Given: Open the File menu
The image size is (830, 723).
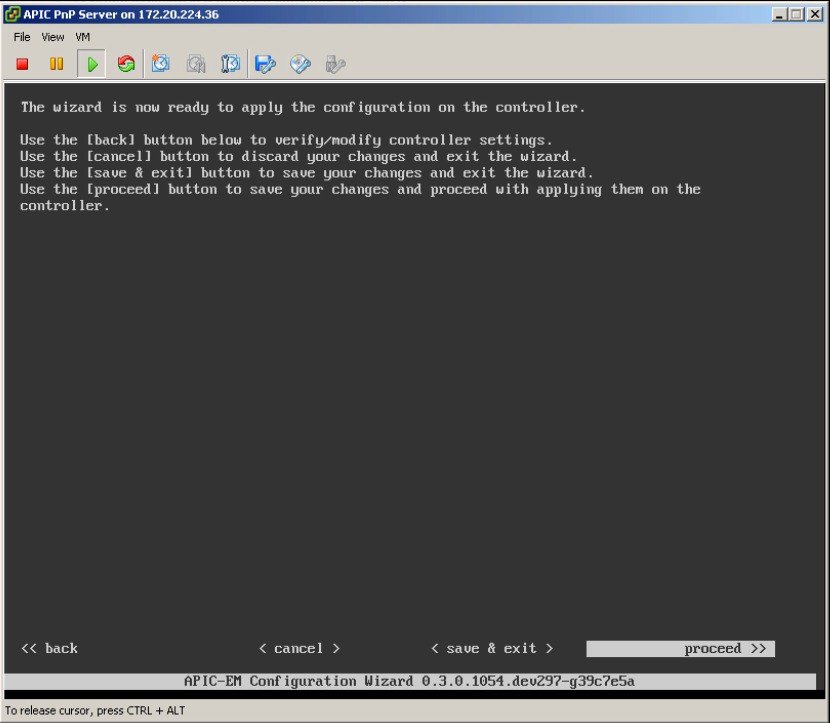Looking at the screenshot, I should pyautogui.click(x=22, y=37).
